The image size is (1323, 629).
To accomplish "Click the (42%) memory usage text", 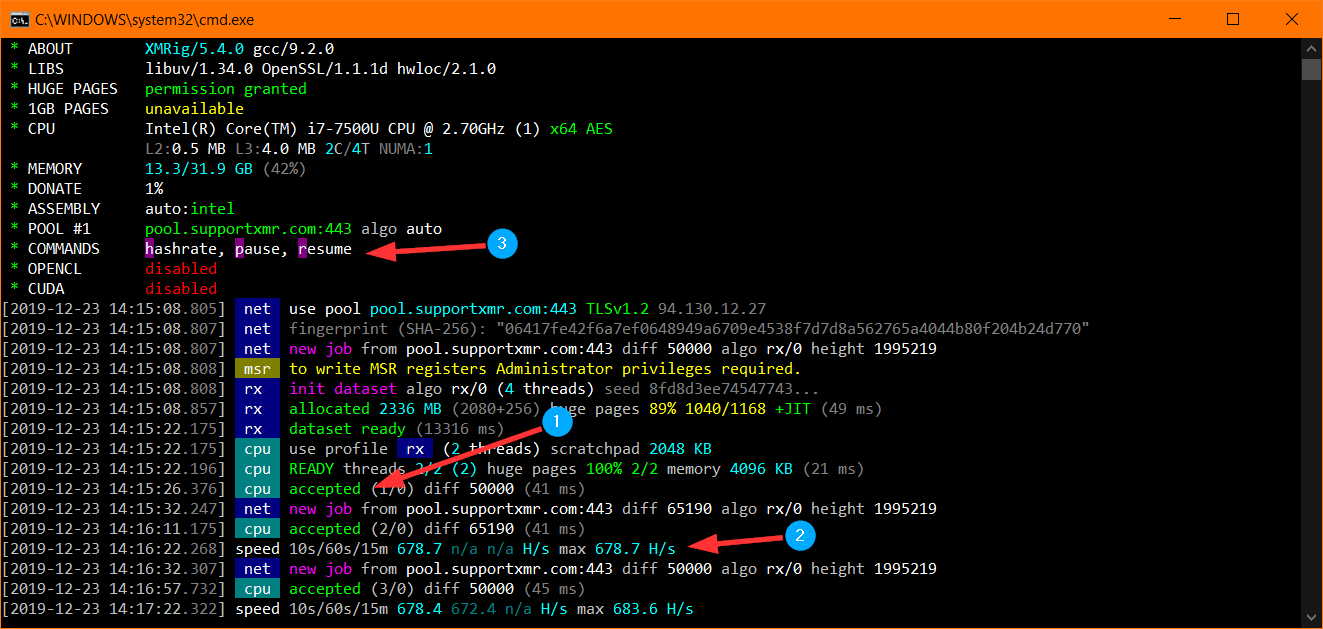I will [284, 168].
